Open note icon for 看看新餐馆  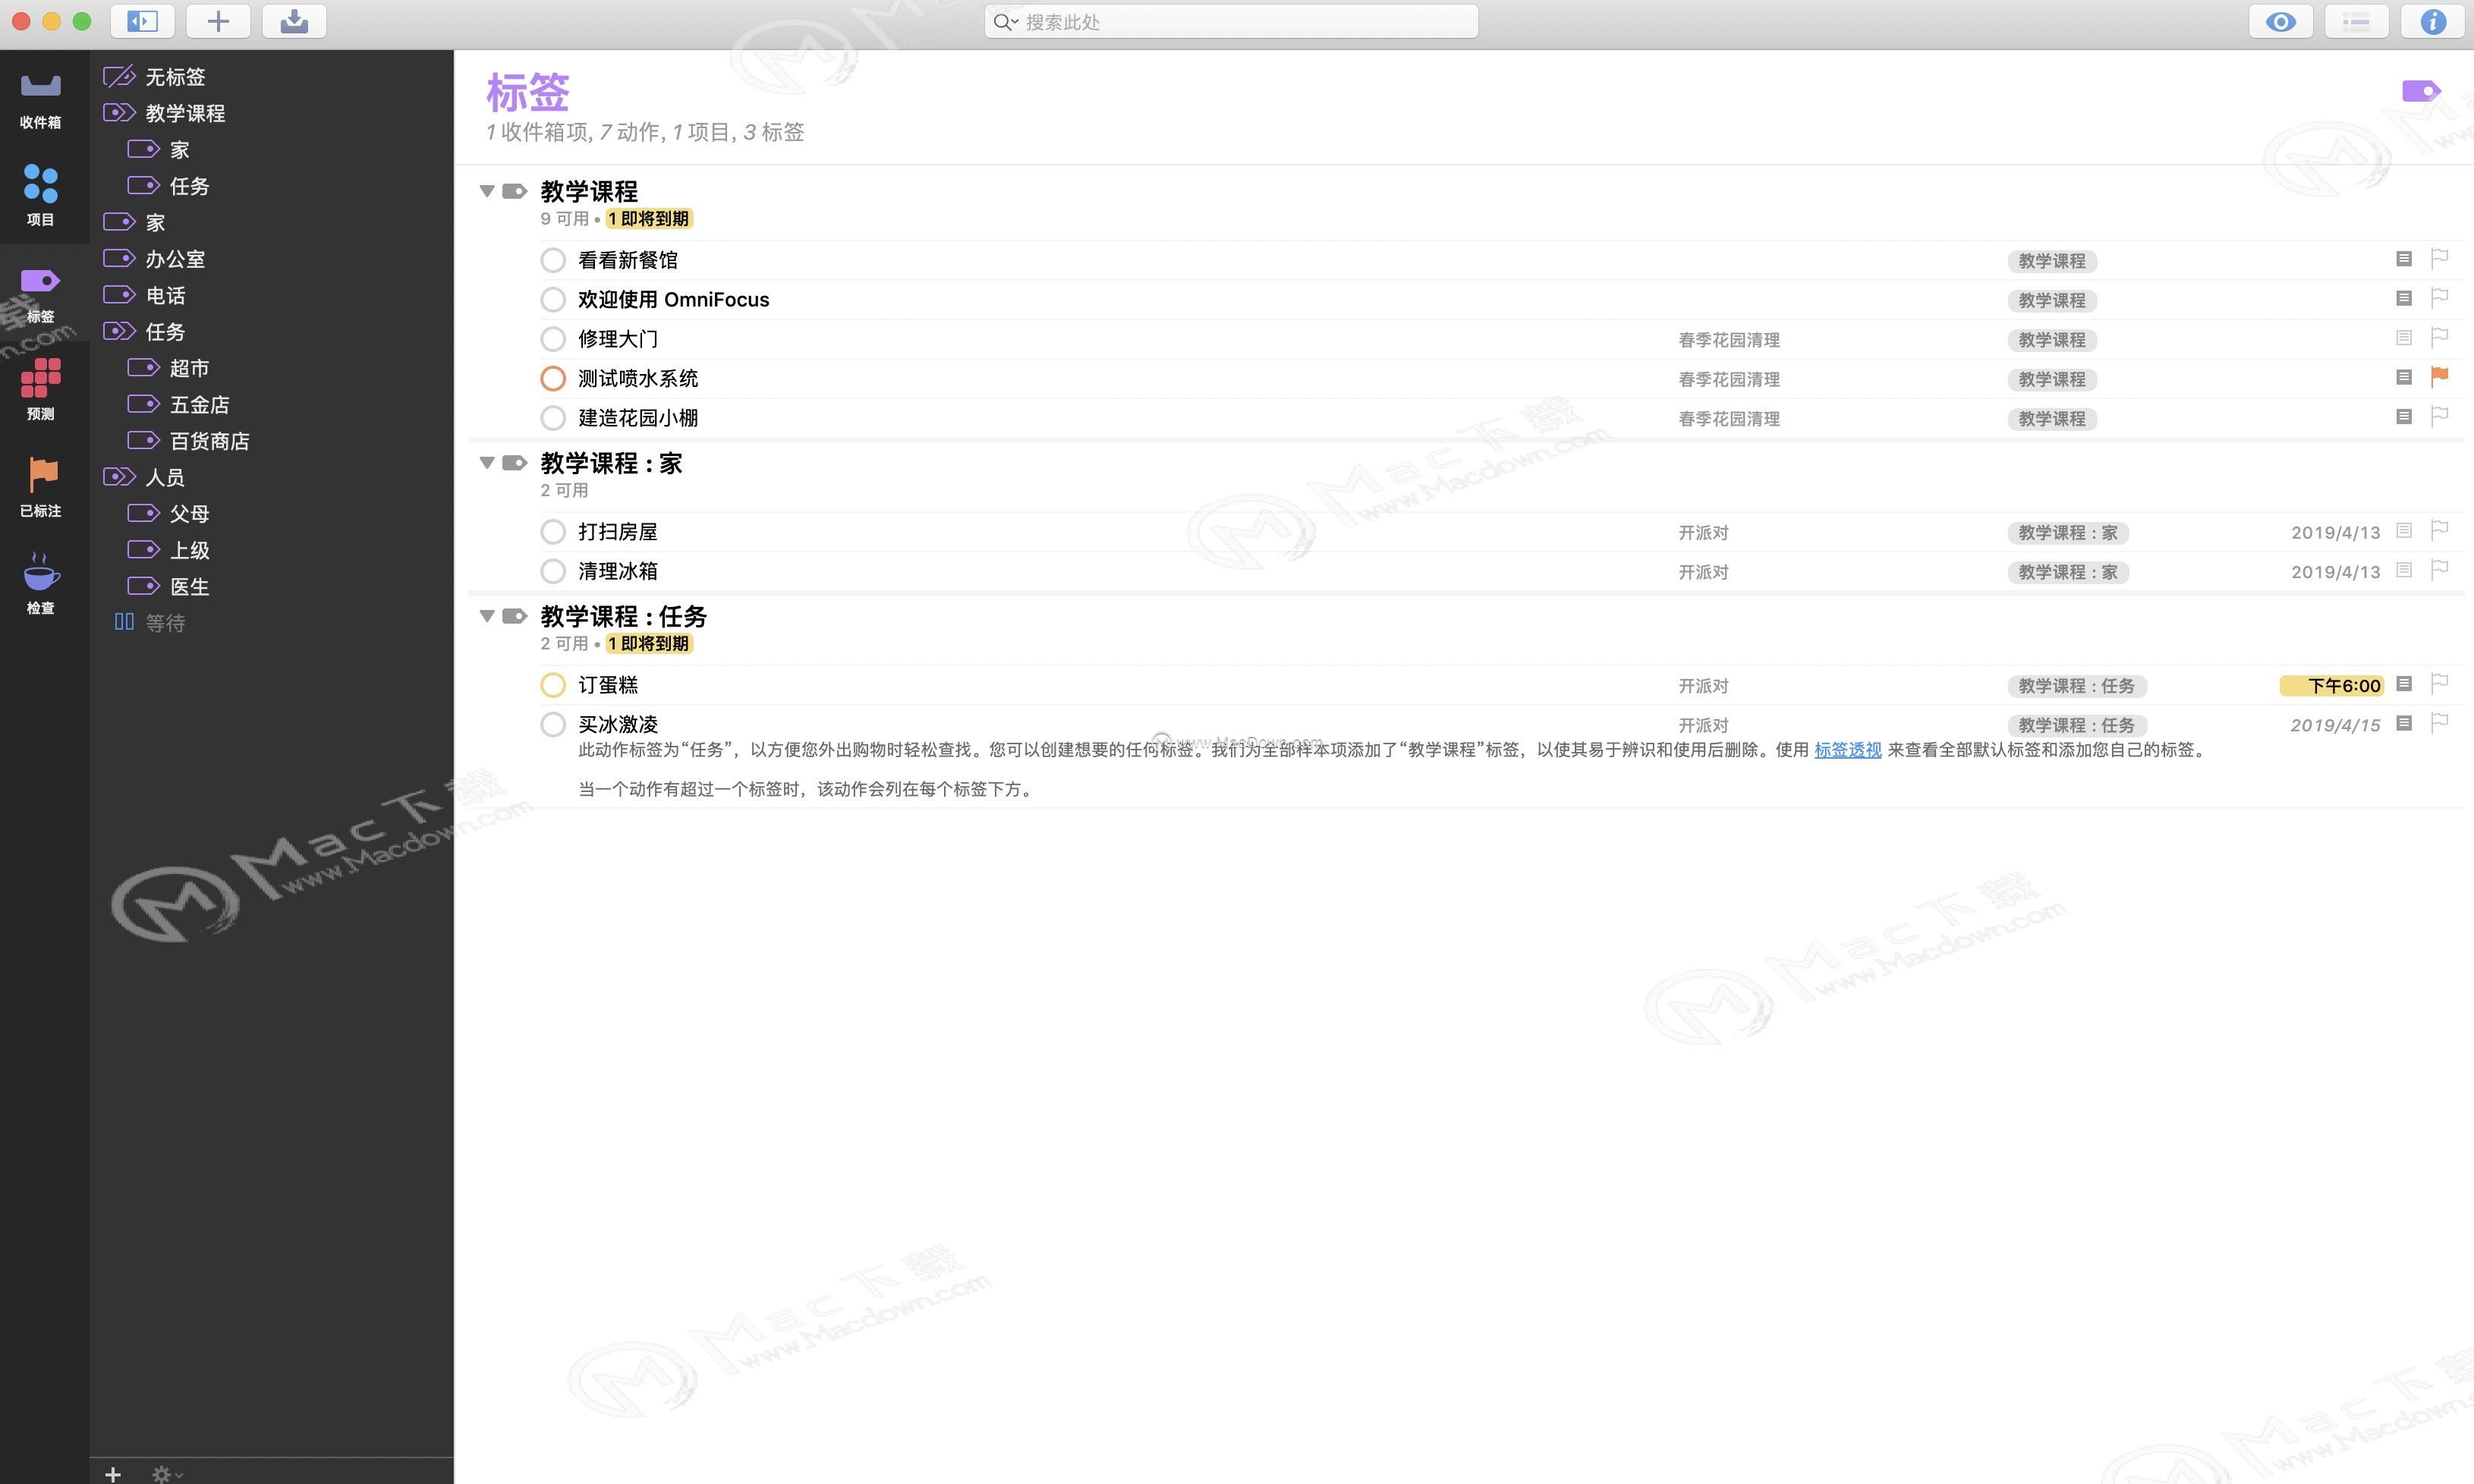click(x=2404, y=259)
